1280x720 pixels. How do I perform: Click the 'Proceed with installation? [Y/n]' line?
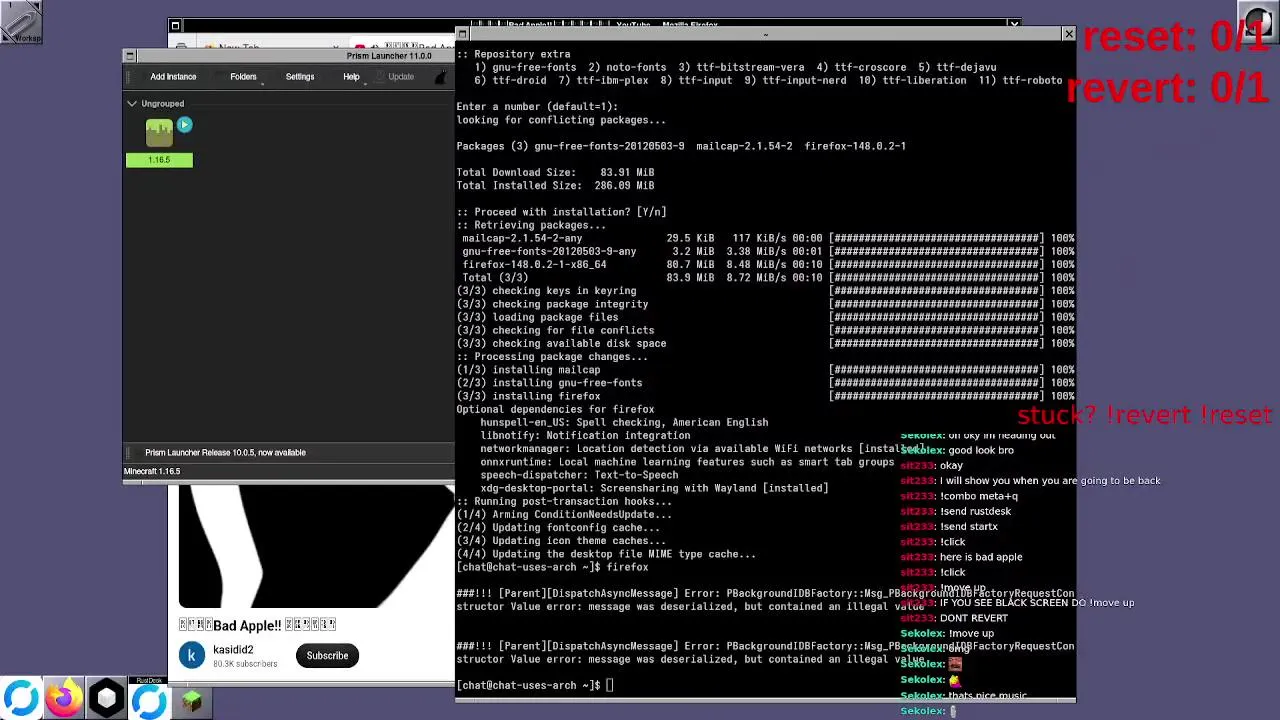pyautogui.click(x=561, y=212)
